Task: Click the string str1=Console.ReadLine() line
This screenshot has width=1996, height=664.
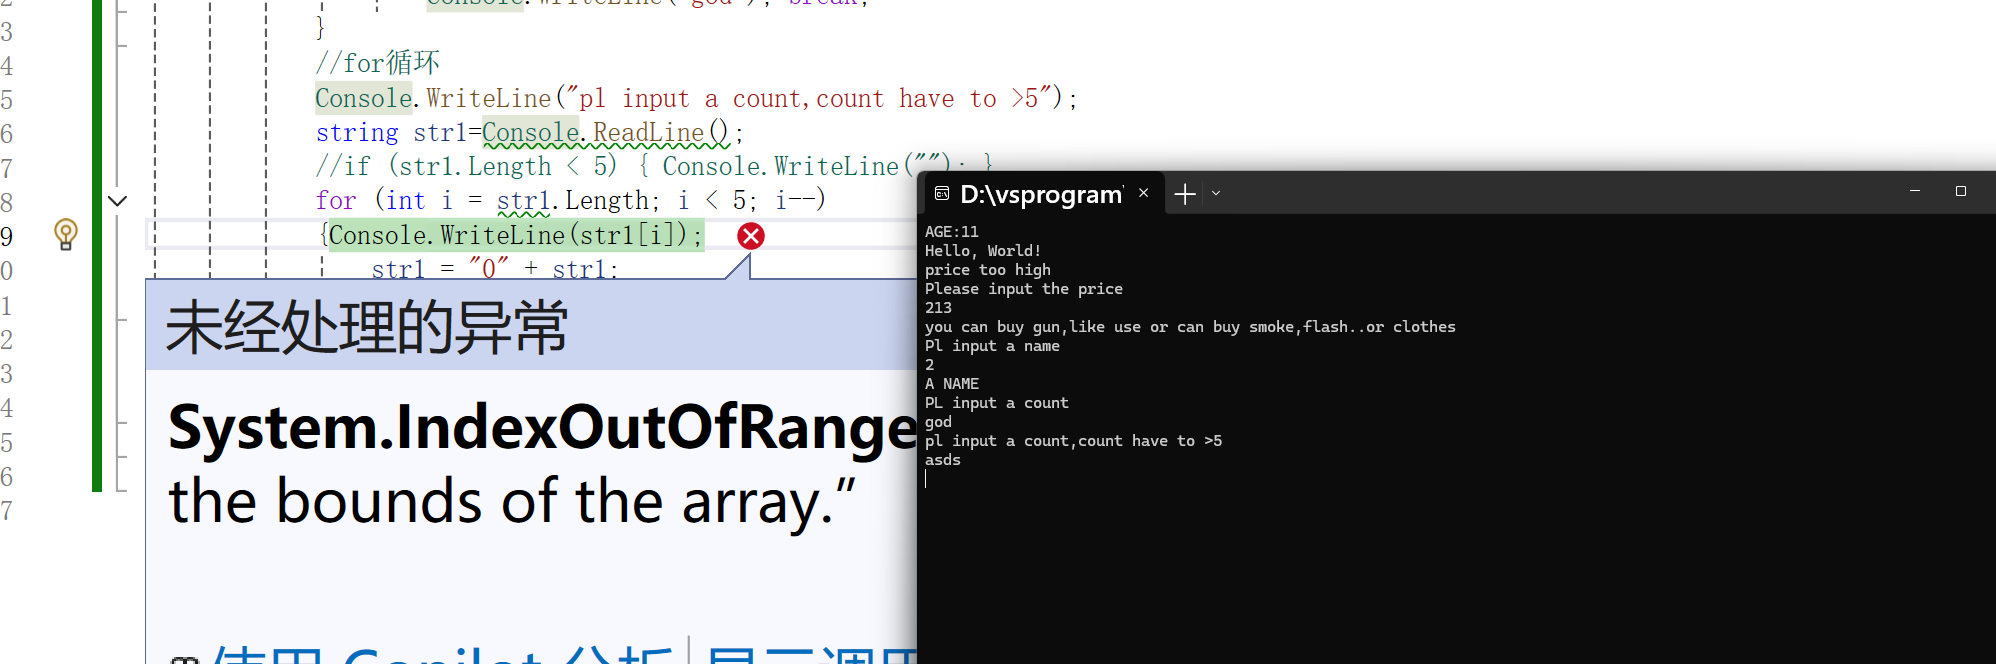Action: coord(530,133)
